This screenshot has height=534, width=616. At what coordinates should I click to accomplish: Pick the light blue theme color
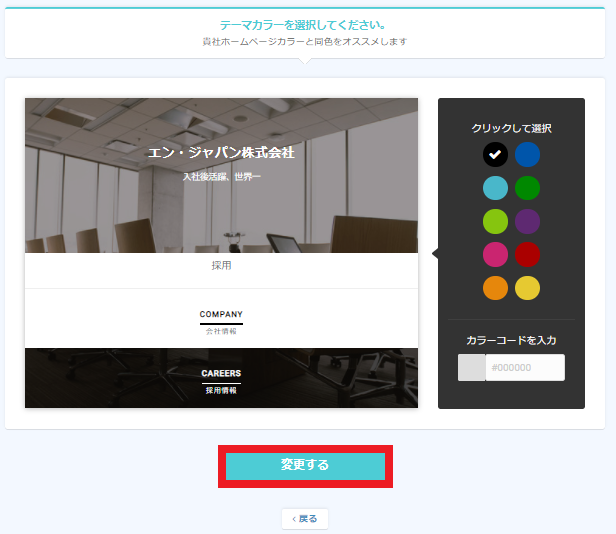[x=495, y=188]
